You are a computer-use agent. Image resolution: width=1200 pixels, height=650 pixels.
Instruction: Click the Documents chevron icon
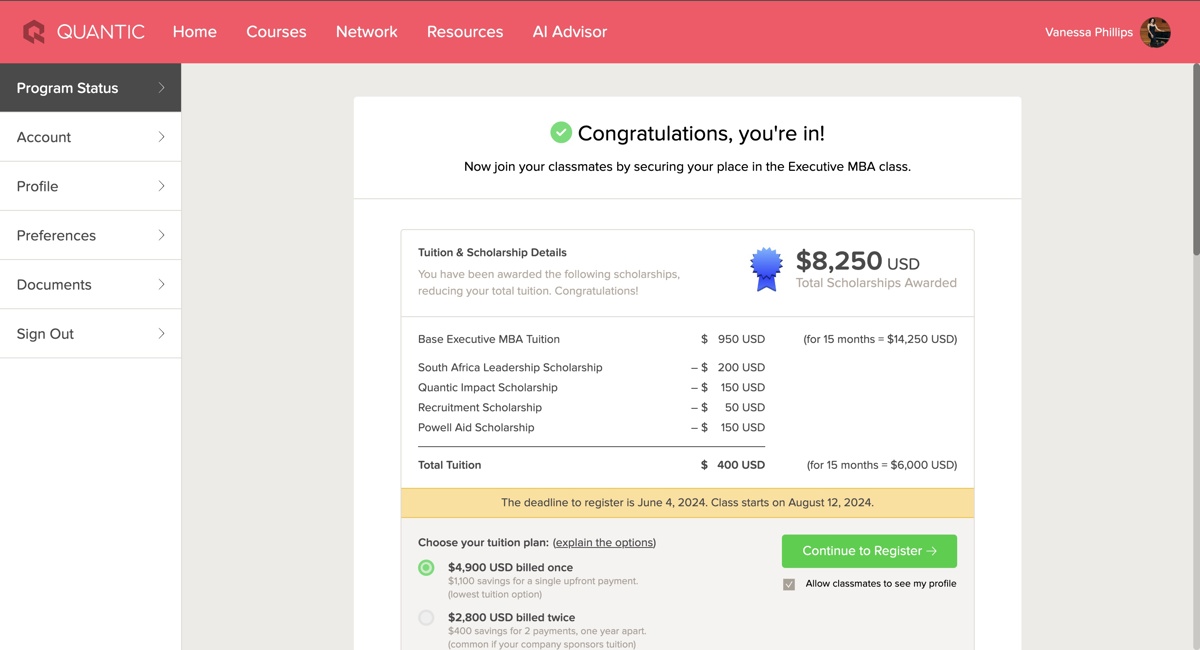(161, 285)
